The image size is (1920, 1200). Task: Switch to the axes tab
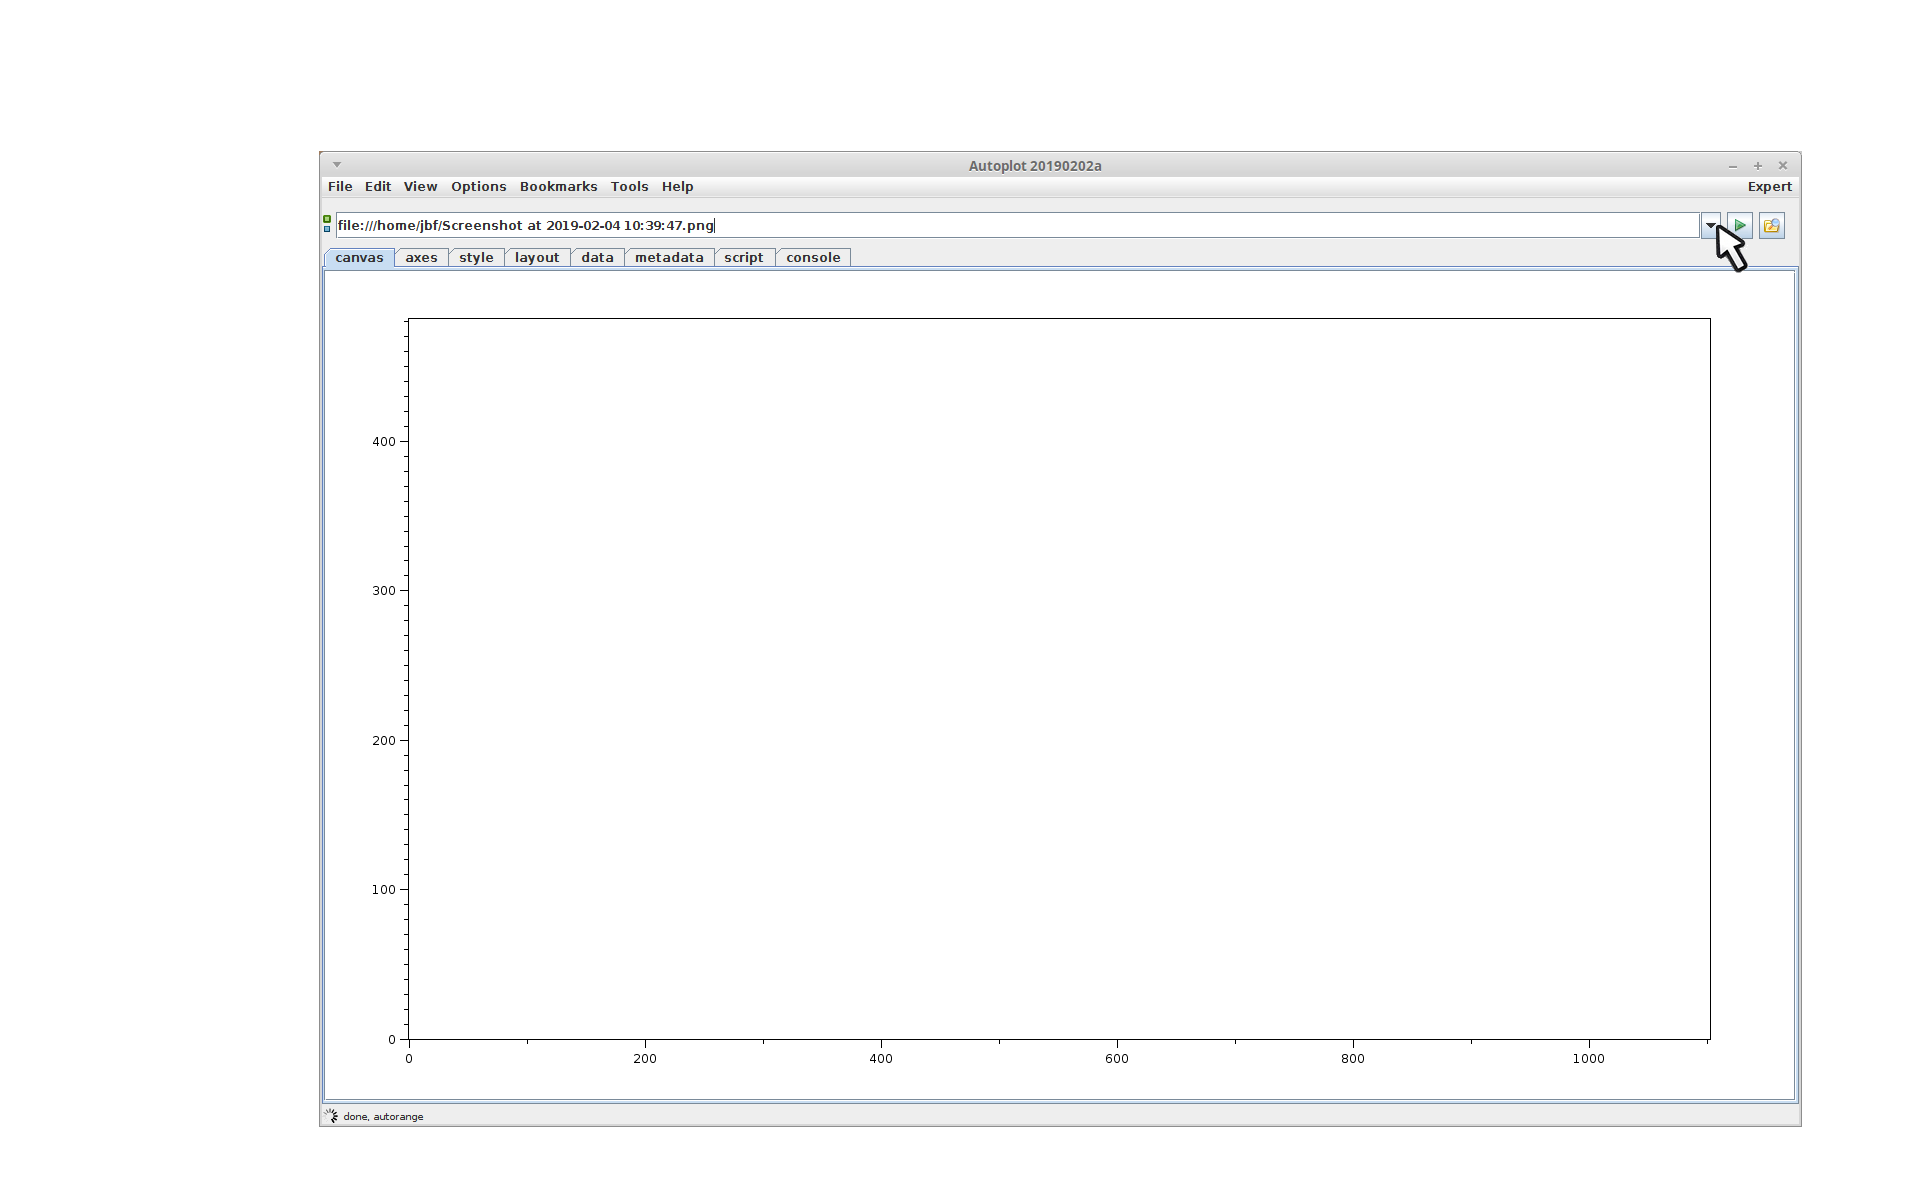point(421,258)
